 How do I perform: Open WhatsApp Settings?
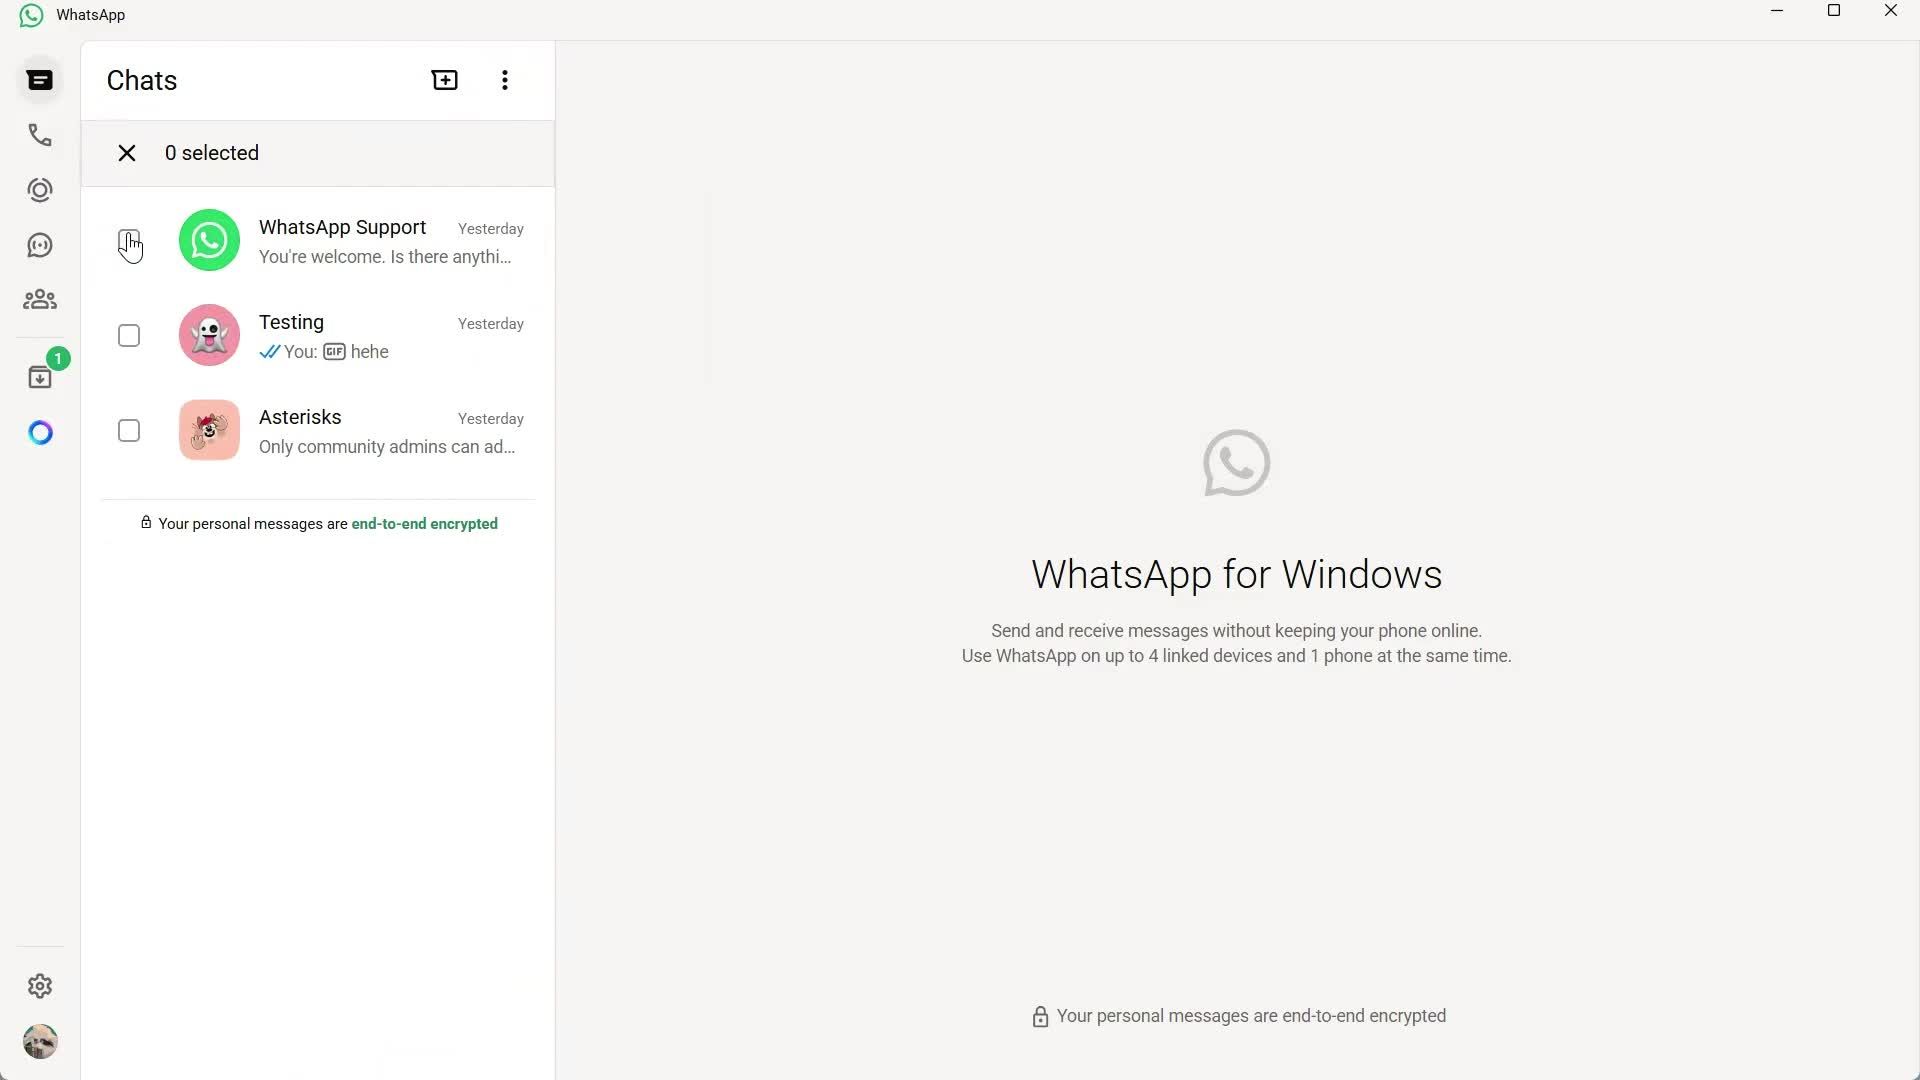click(40, 986)
